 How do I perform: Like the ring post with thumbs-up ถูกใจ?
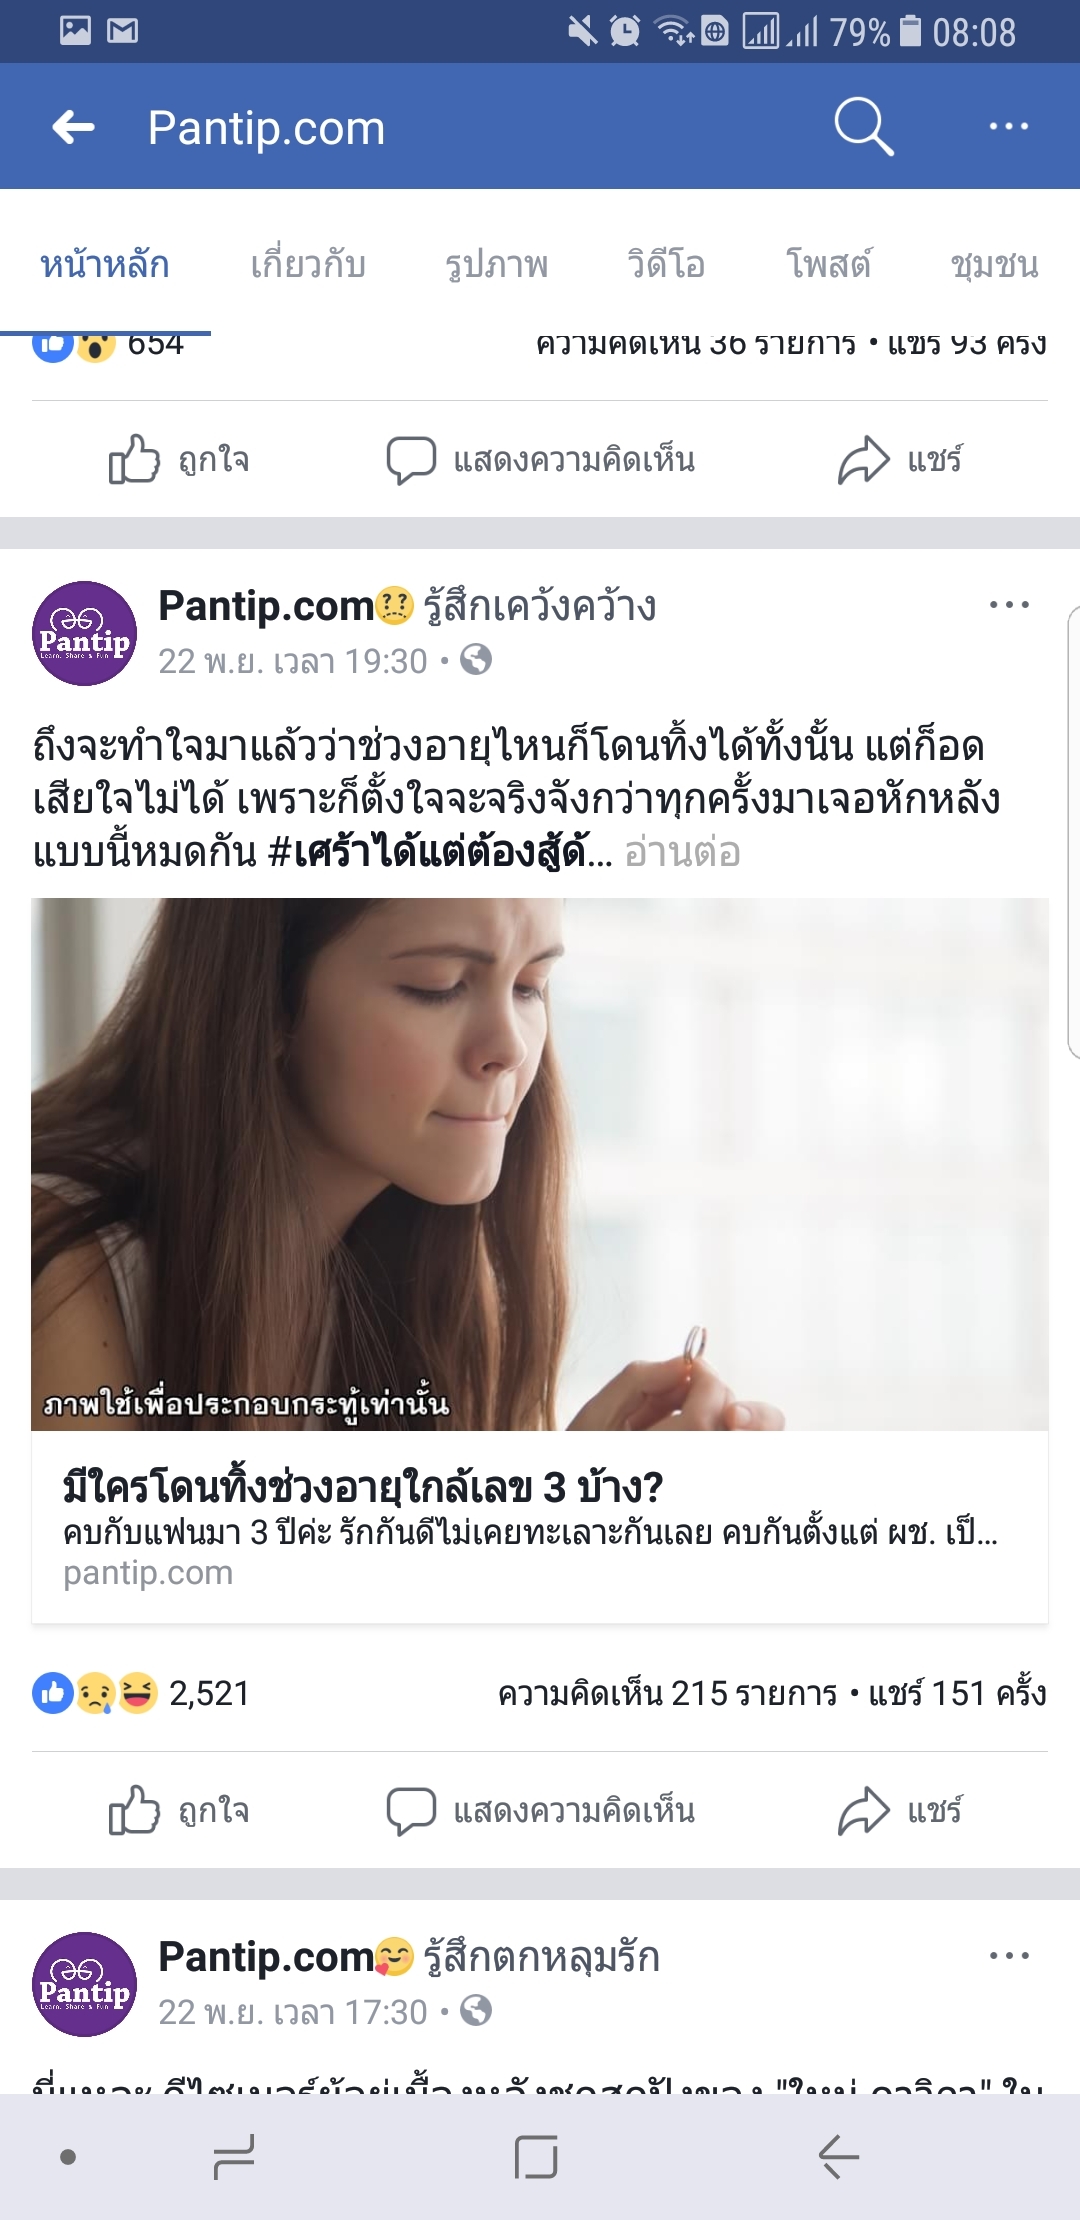click(x=179, y=1811)
